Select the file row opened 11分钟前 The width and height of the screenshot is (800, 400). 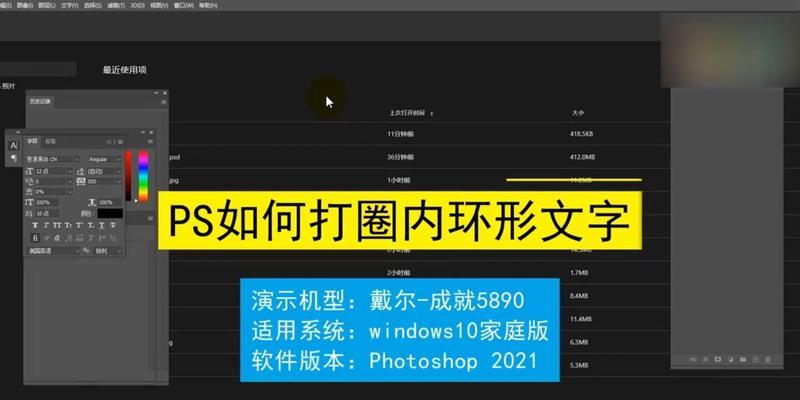tap(417, 134)
